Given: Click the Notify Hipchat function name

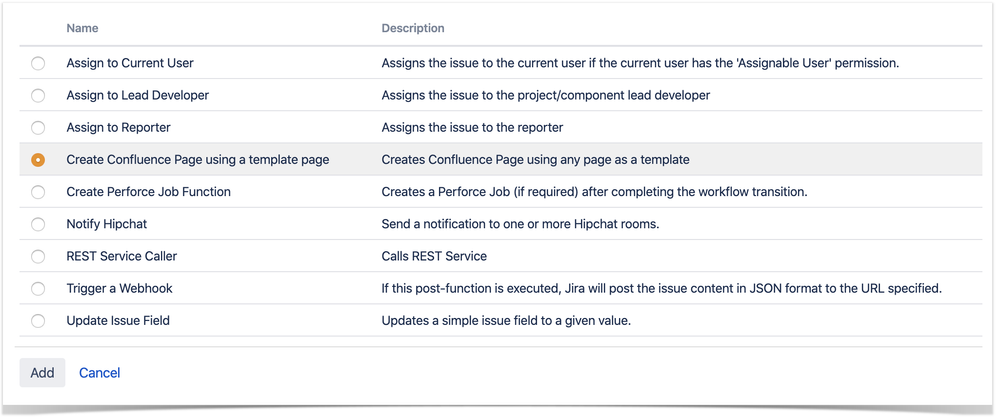Looking at the screenshot, I should click(107, 224).
